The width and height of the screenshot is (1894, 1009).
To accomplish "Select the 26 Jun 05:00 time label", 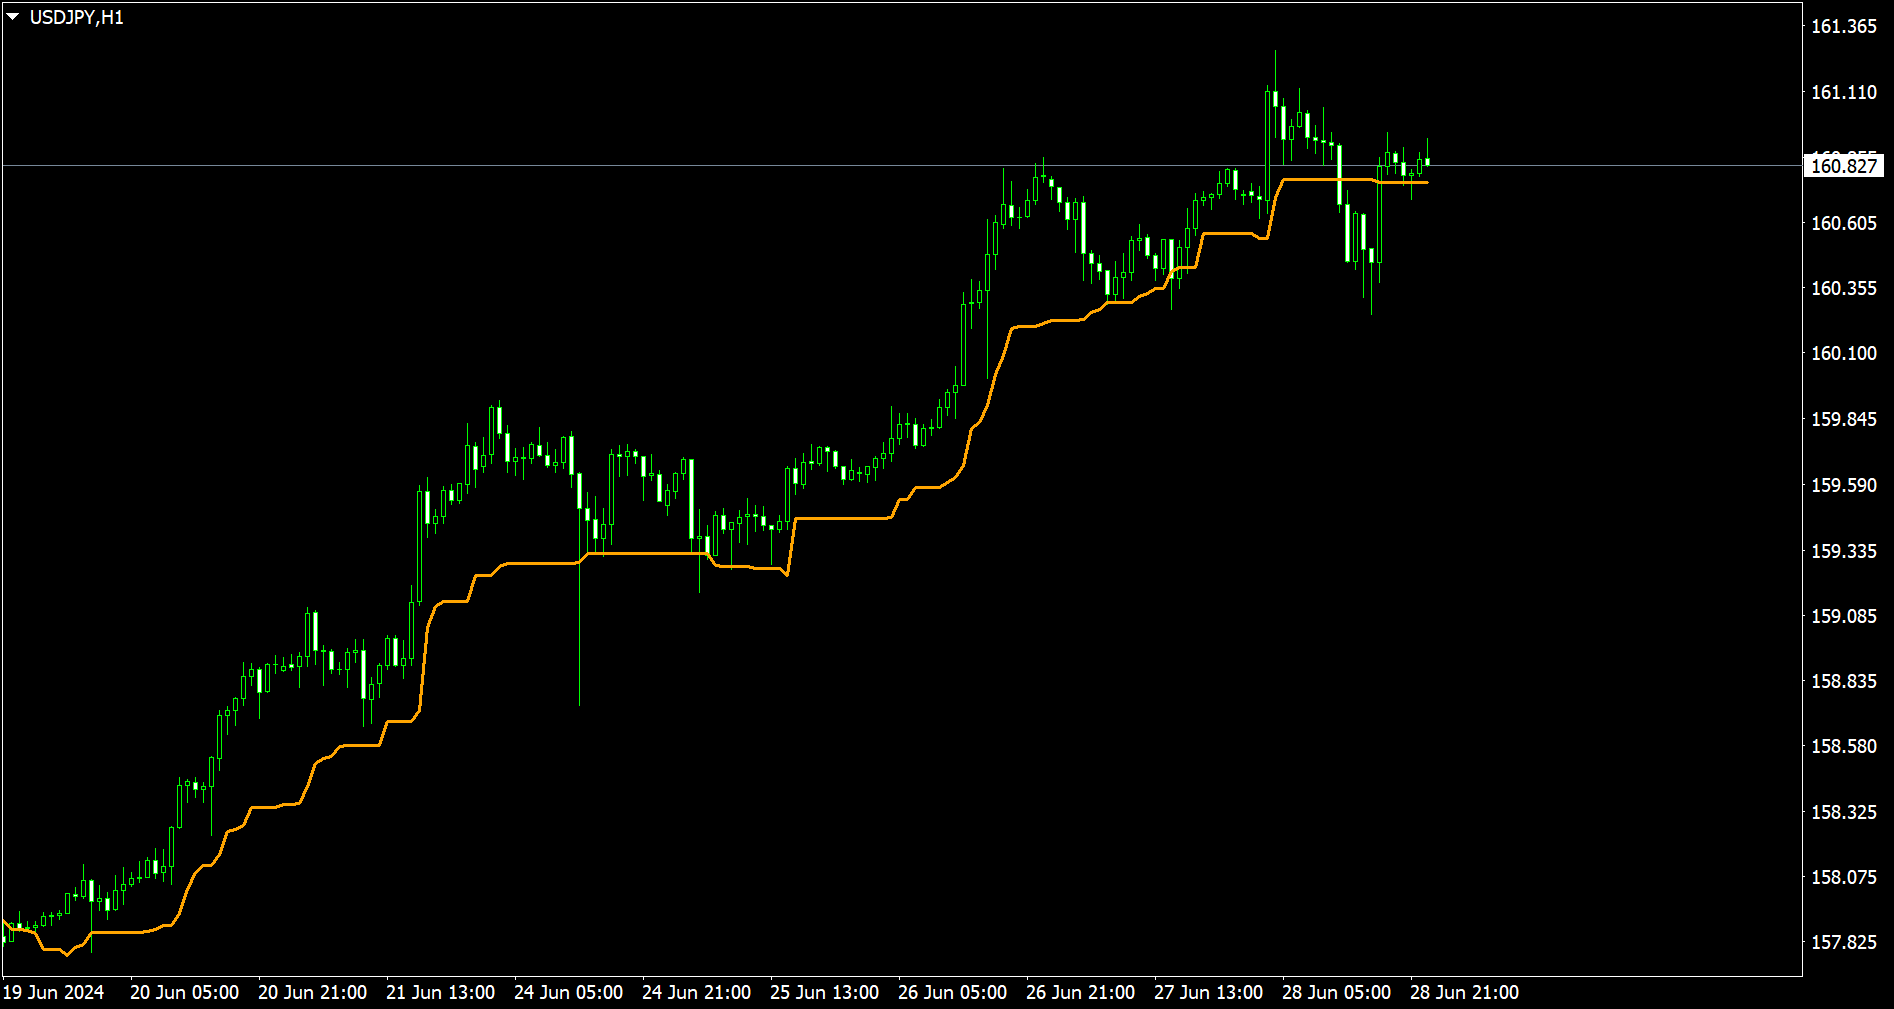I will [952, 992].
